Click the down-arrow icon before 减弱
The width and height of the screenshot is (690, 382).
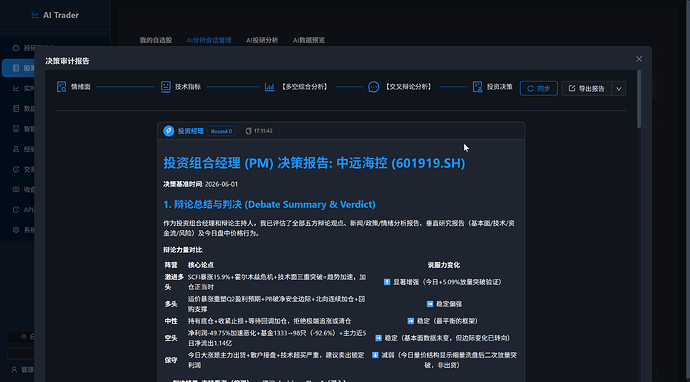click(375, 355)
